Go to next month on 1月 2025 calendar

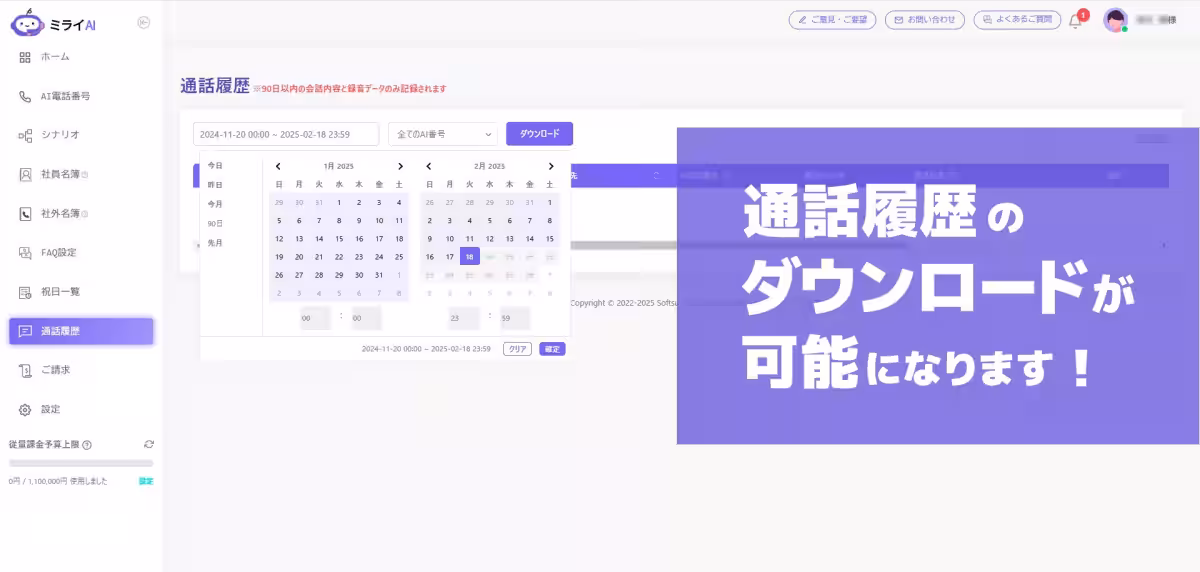[400, 166]
